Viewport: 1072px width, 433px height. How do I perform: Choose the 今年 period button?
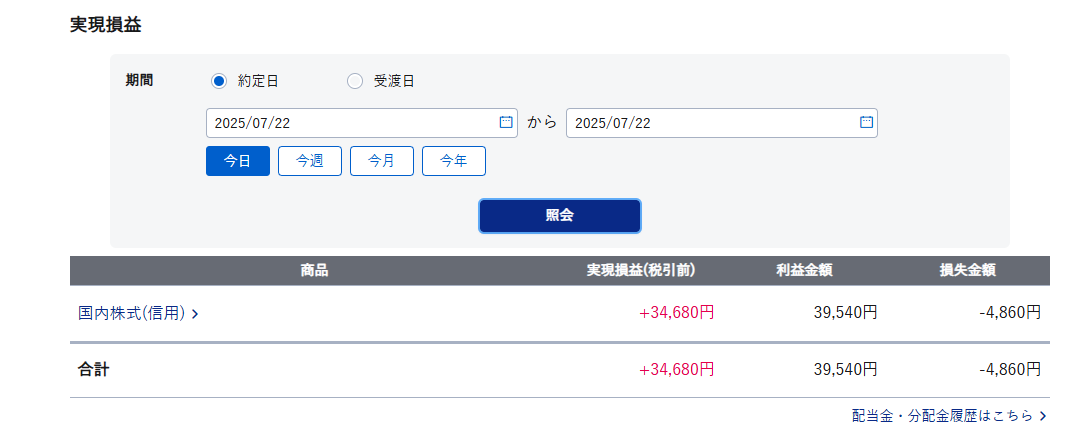click(454, 161)
